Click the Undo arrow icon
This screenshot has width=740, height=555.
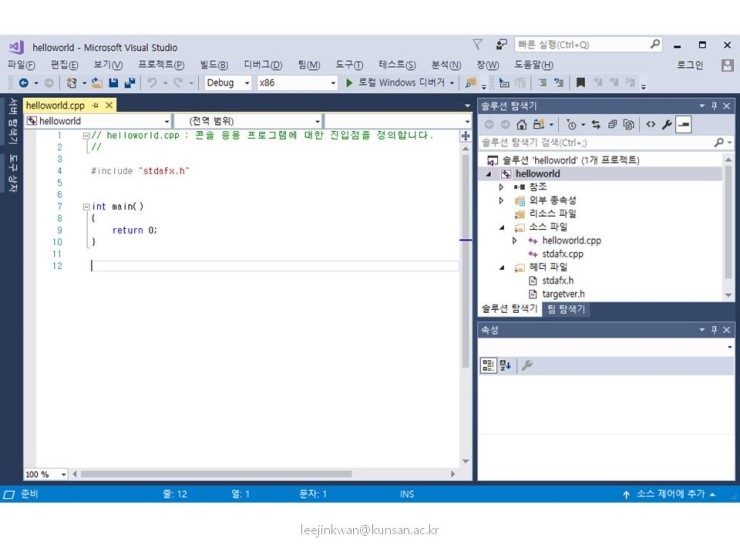pos(152,83)
